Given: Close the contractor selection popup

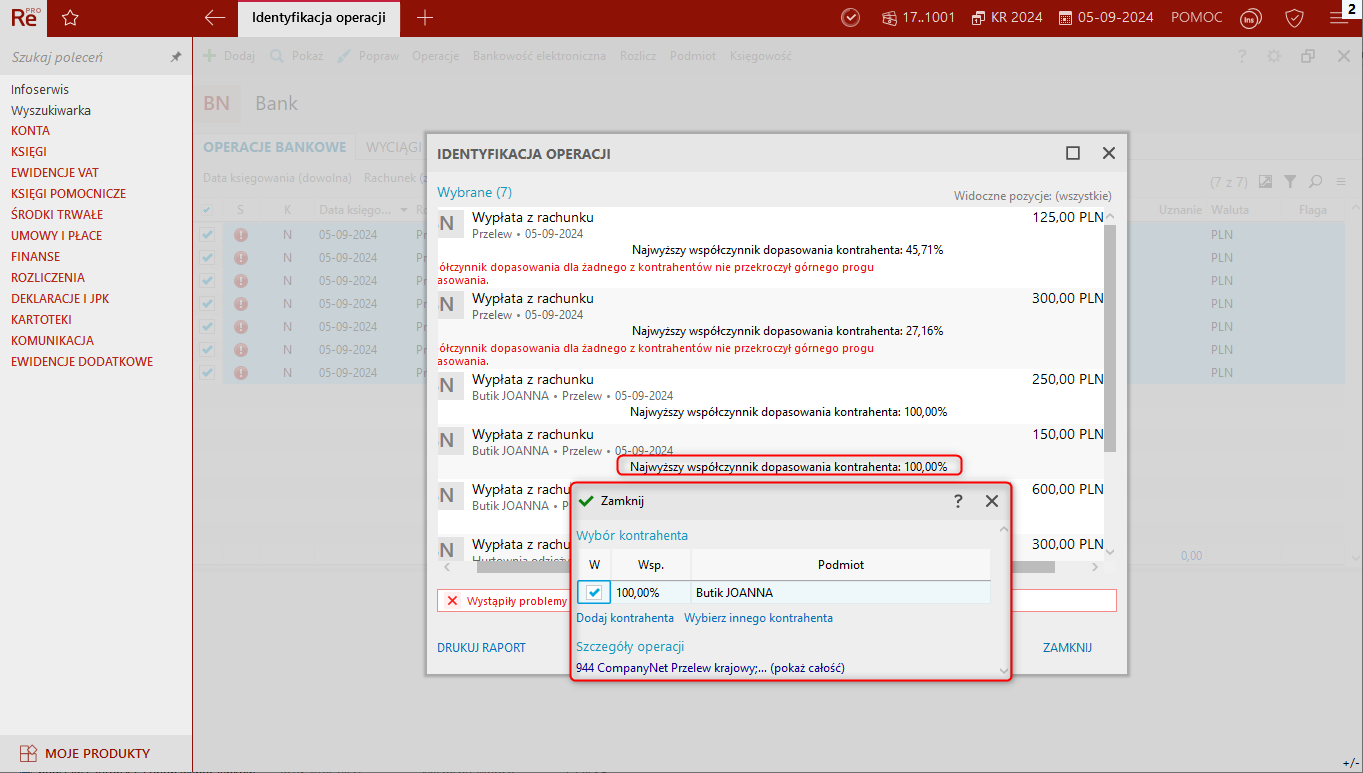Looking at the screenshot, I should [992, 501].
